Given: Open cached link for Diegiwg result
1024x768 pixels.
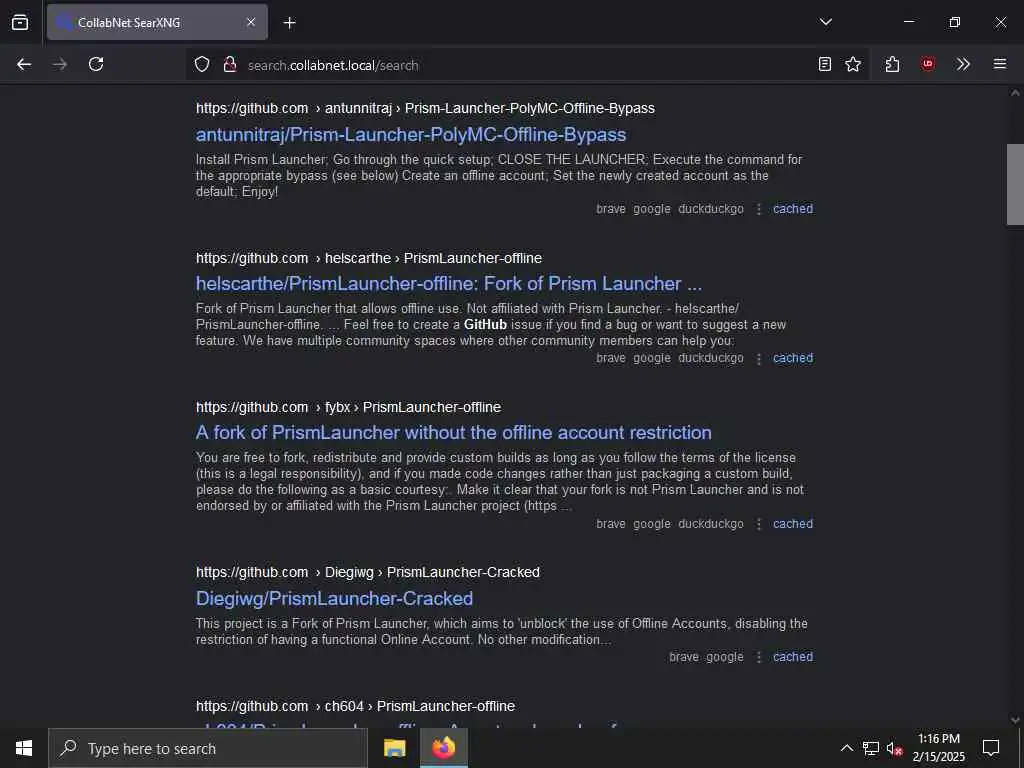Looking at the screenshot, I should [793, 657].
